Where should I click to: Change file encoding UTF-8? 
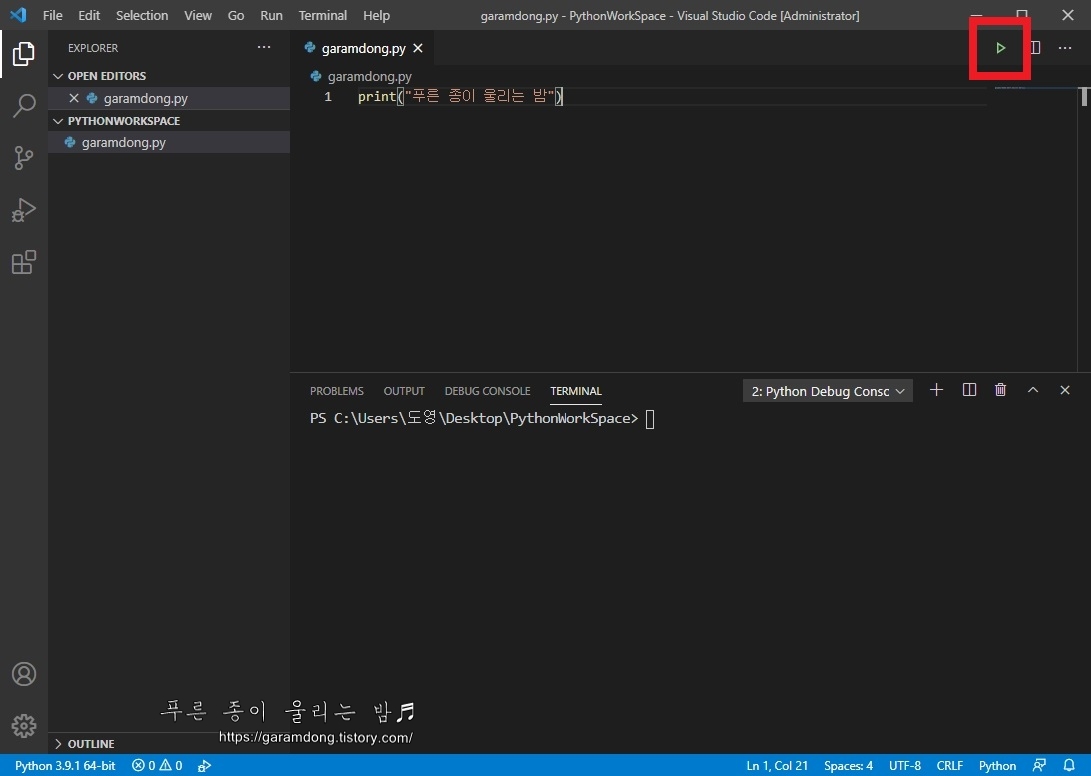[905, 766]
